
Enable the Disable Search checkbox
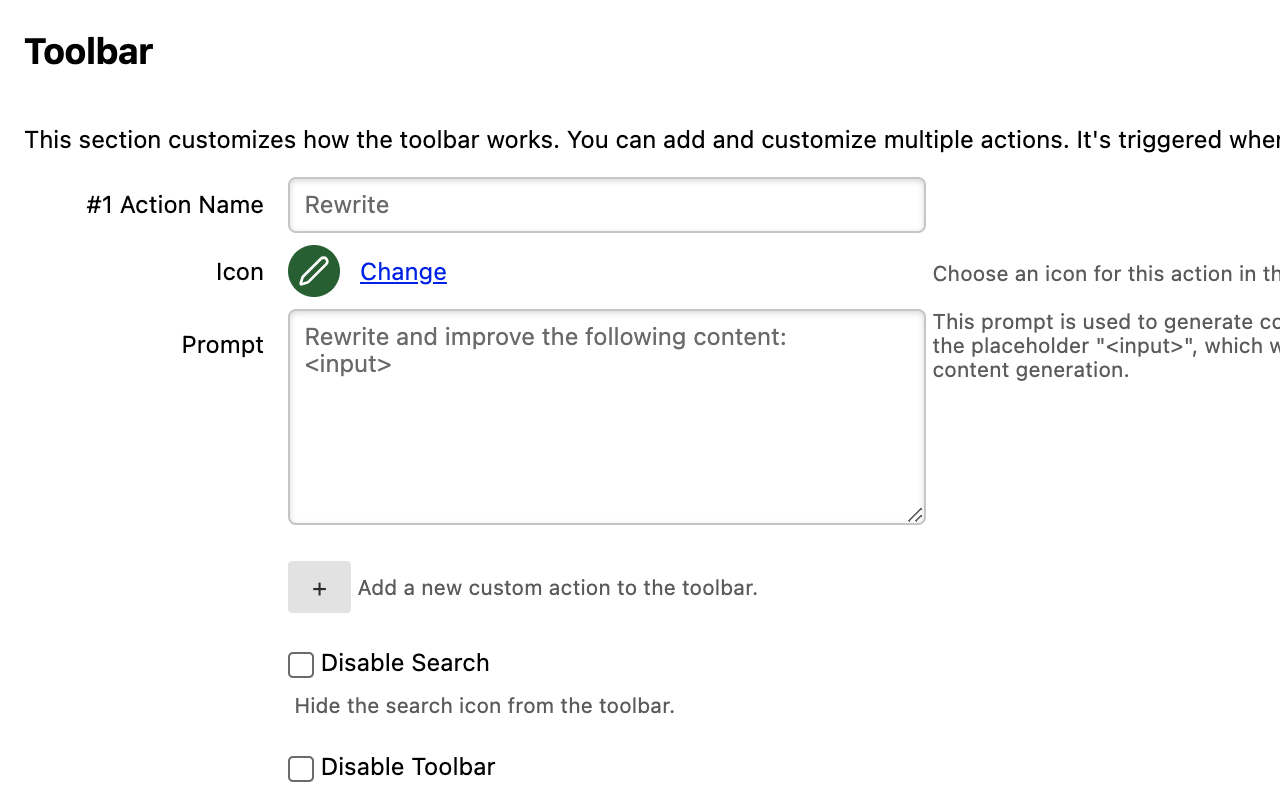click(301, 665)
